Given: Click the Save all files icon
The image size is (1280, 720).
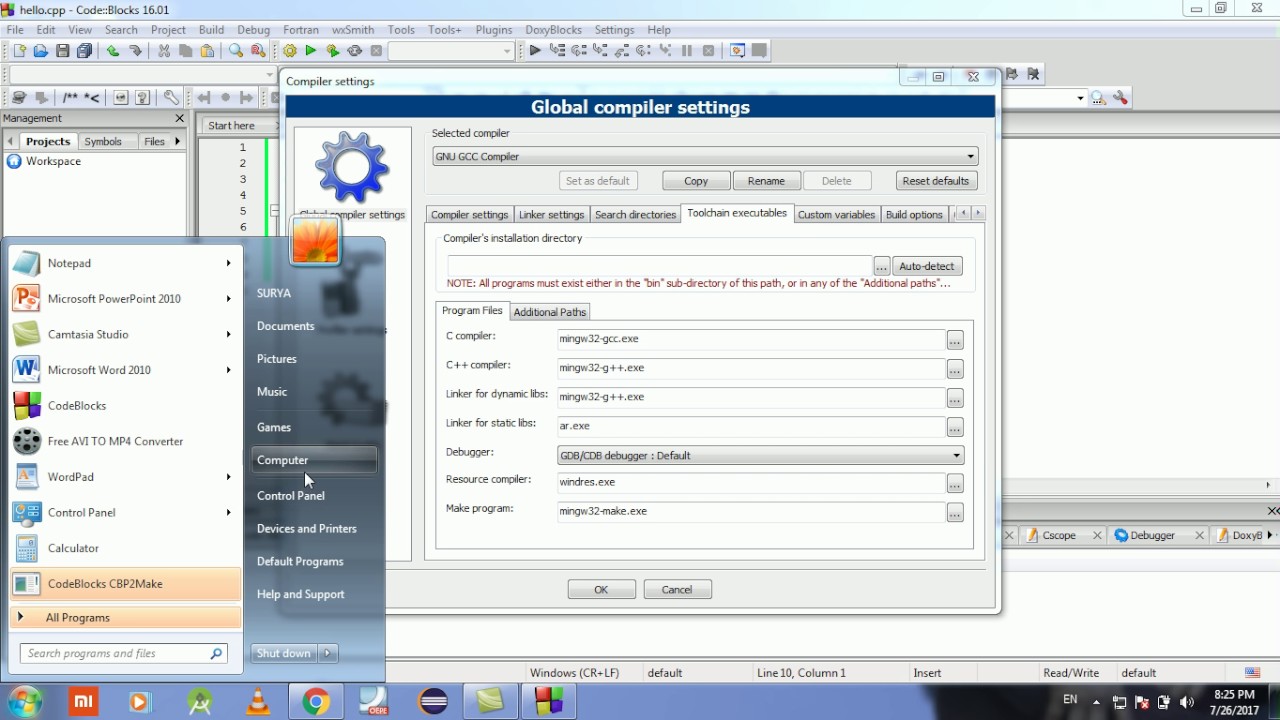Looking at the screenshot, I should point(84,51).
